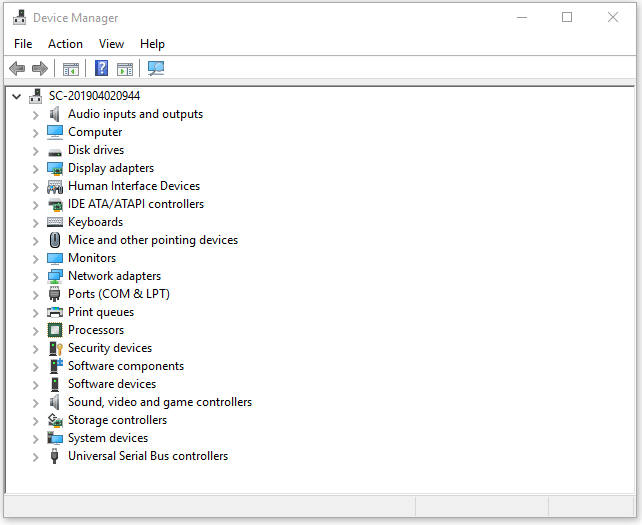Select the Print queues label
This screenshot has height=525, width=642.
click(101, 312)
